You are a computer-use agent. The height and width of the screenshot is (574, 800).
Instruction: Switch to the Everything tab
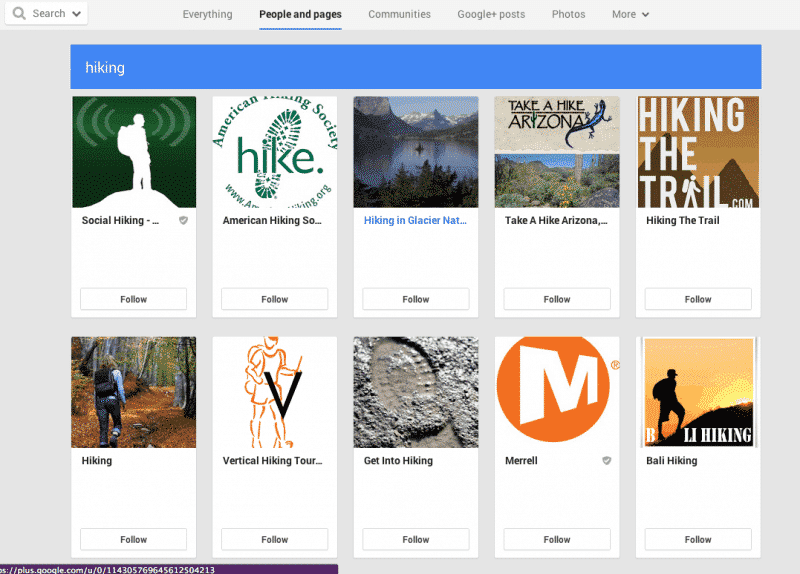tap(207, 15)
